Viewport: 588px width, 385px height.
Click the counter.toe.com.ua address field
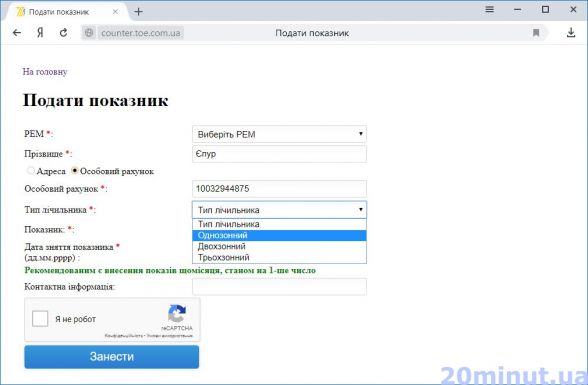coord(141,33)
